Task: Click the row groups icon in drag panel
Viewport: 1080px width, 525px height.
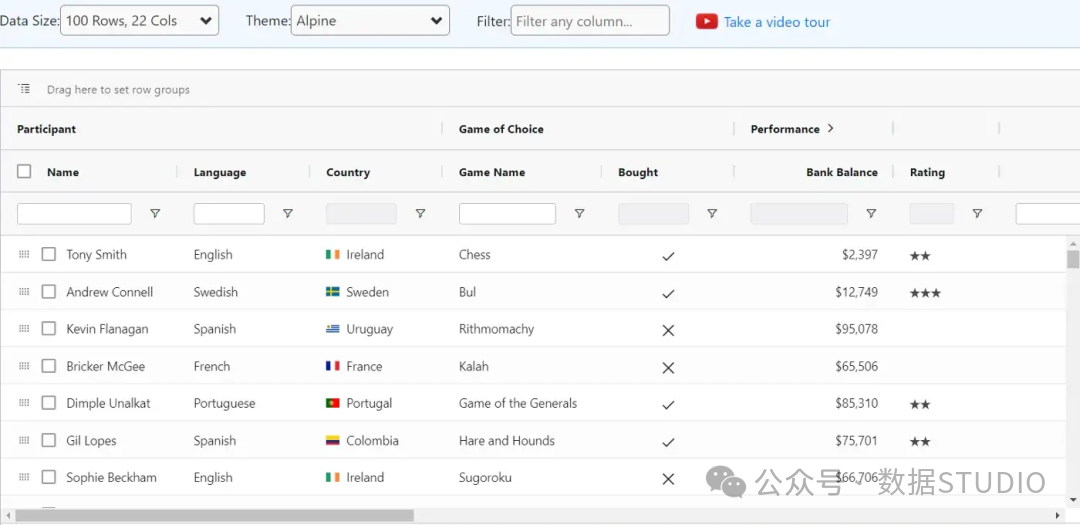Action: click(x=24, y=89)
